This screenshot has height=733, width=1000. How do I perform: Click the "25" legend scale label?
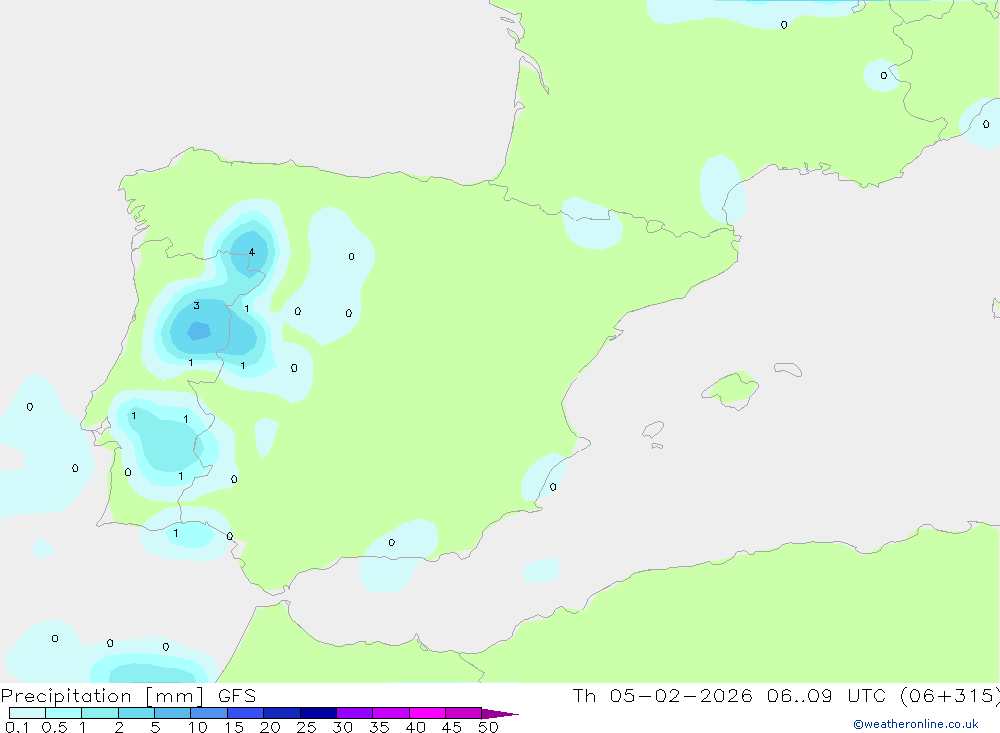pos(307,727)
